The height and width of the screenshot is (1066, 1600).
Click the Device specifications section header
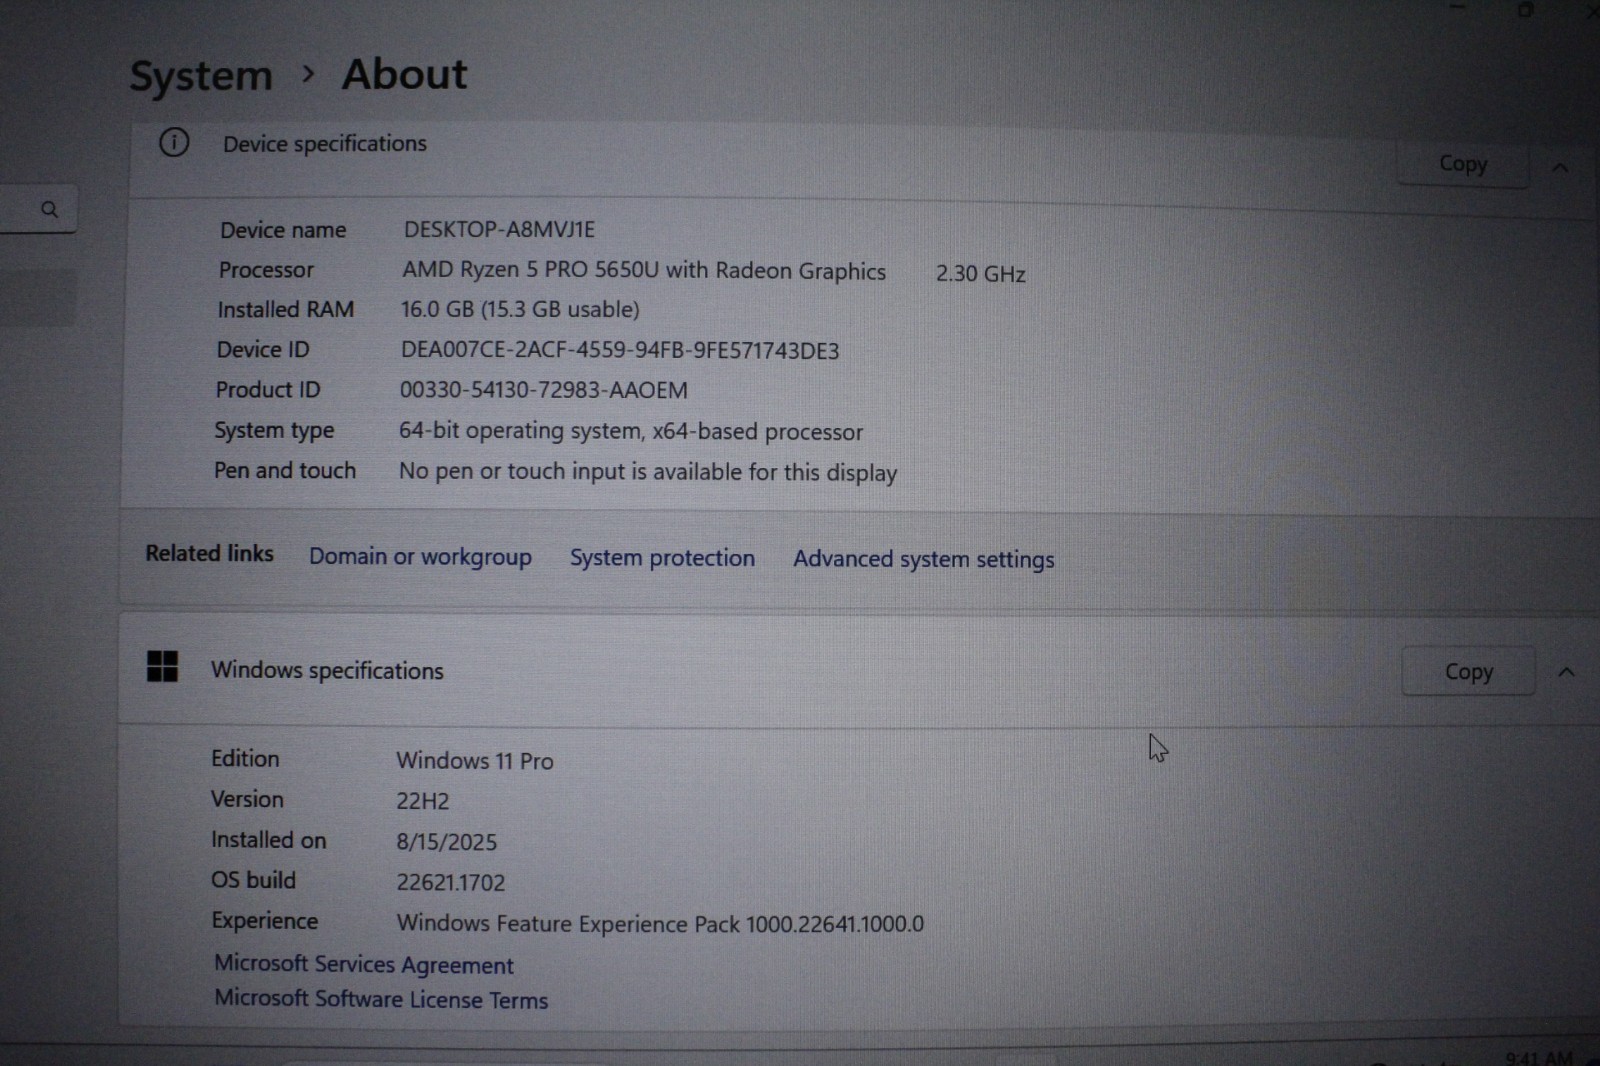point(325,144)
